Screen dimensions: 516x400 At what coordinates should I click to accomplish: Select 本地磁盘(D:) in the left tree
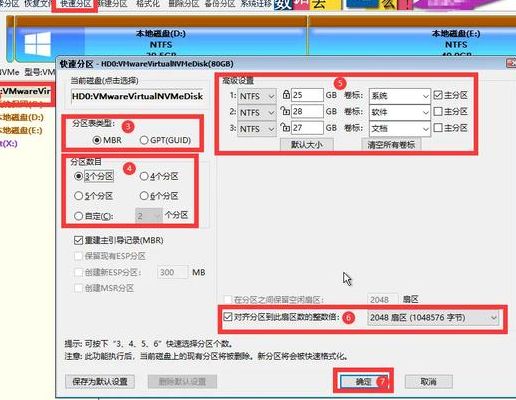(22, 117)
